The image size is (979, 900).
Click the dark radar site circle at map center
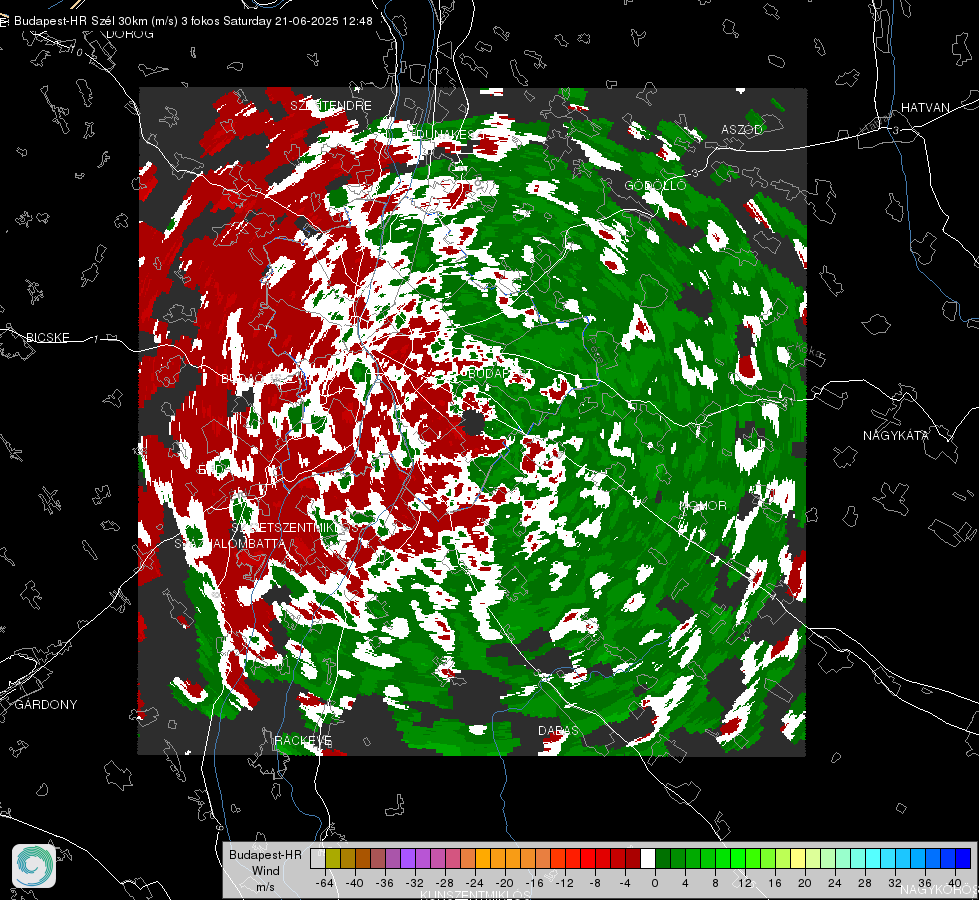(x=473, y=424)
